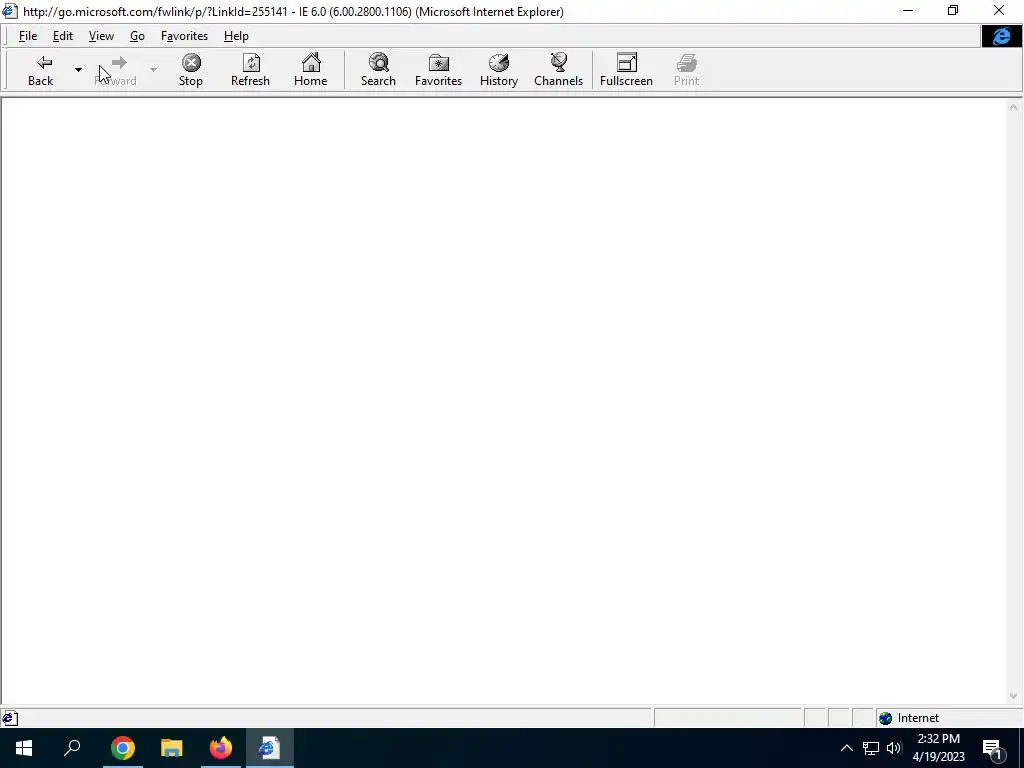Viewport: 1024px width, 768px height.
Task: Click the scroll down arrow
Action: pos(1014,696)
